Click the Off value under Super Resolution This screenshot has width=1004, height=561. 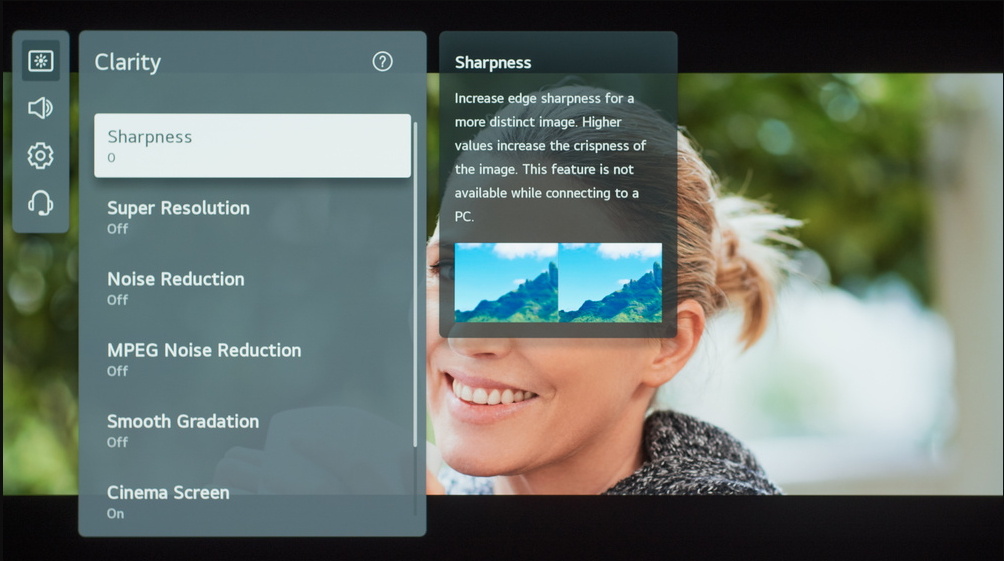117,229
